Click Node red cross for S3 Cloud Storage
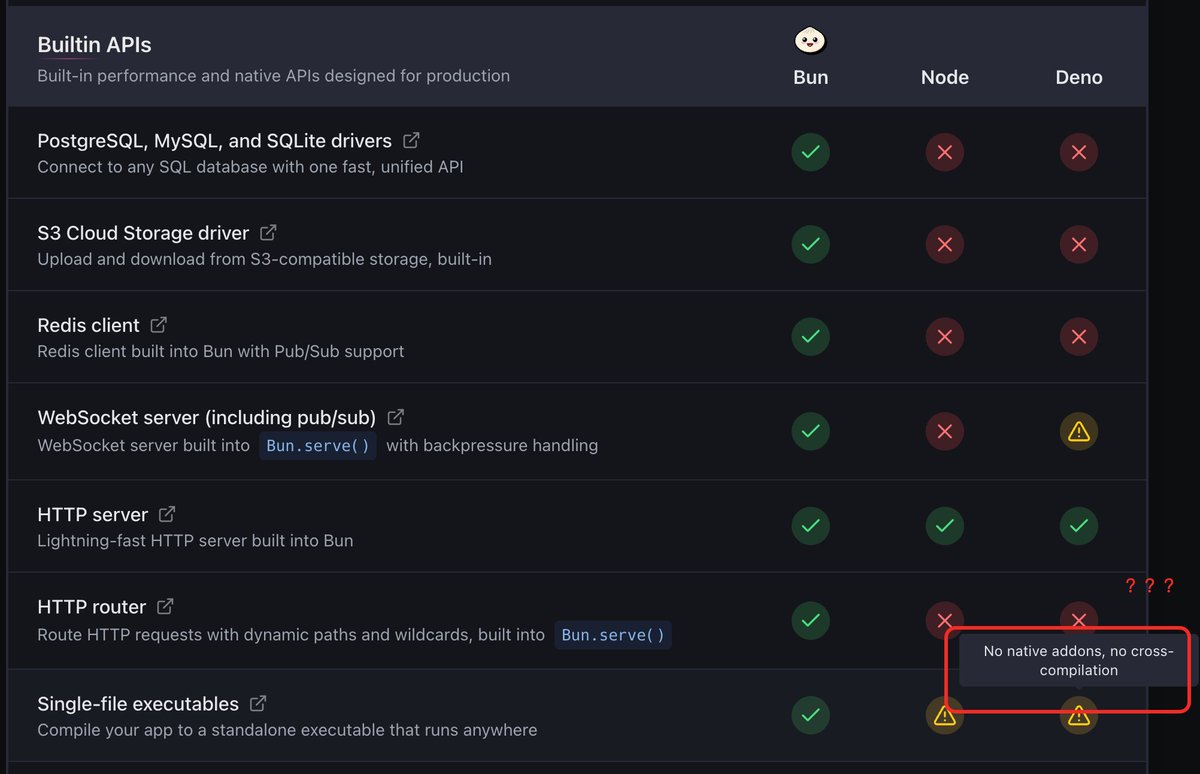This screenshot has width=1200, height=774. point(944,244)
